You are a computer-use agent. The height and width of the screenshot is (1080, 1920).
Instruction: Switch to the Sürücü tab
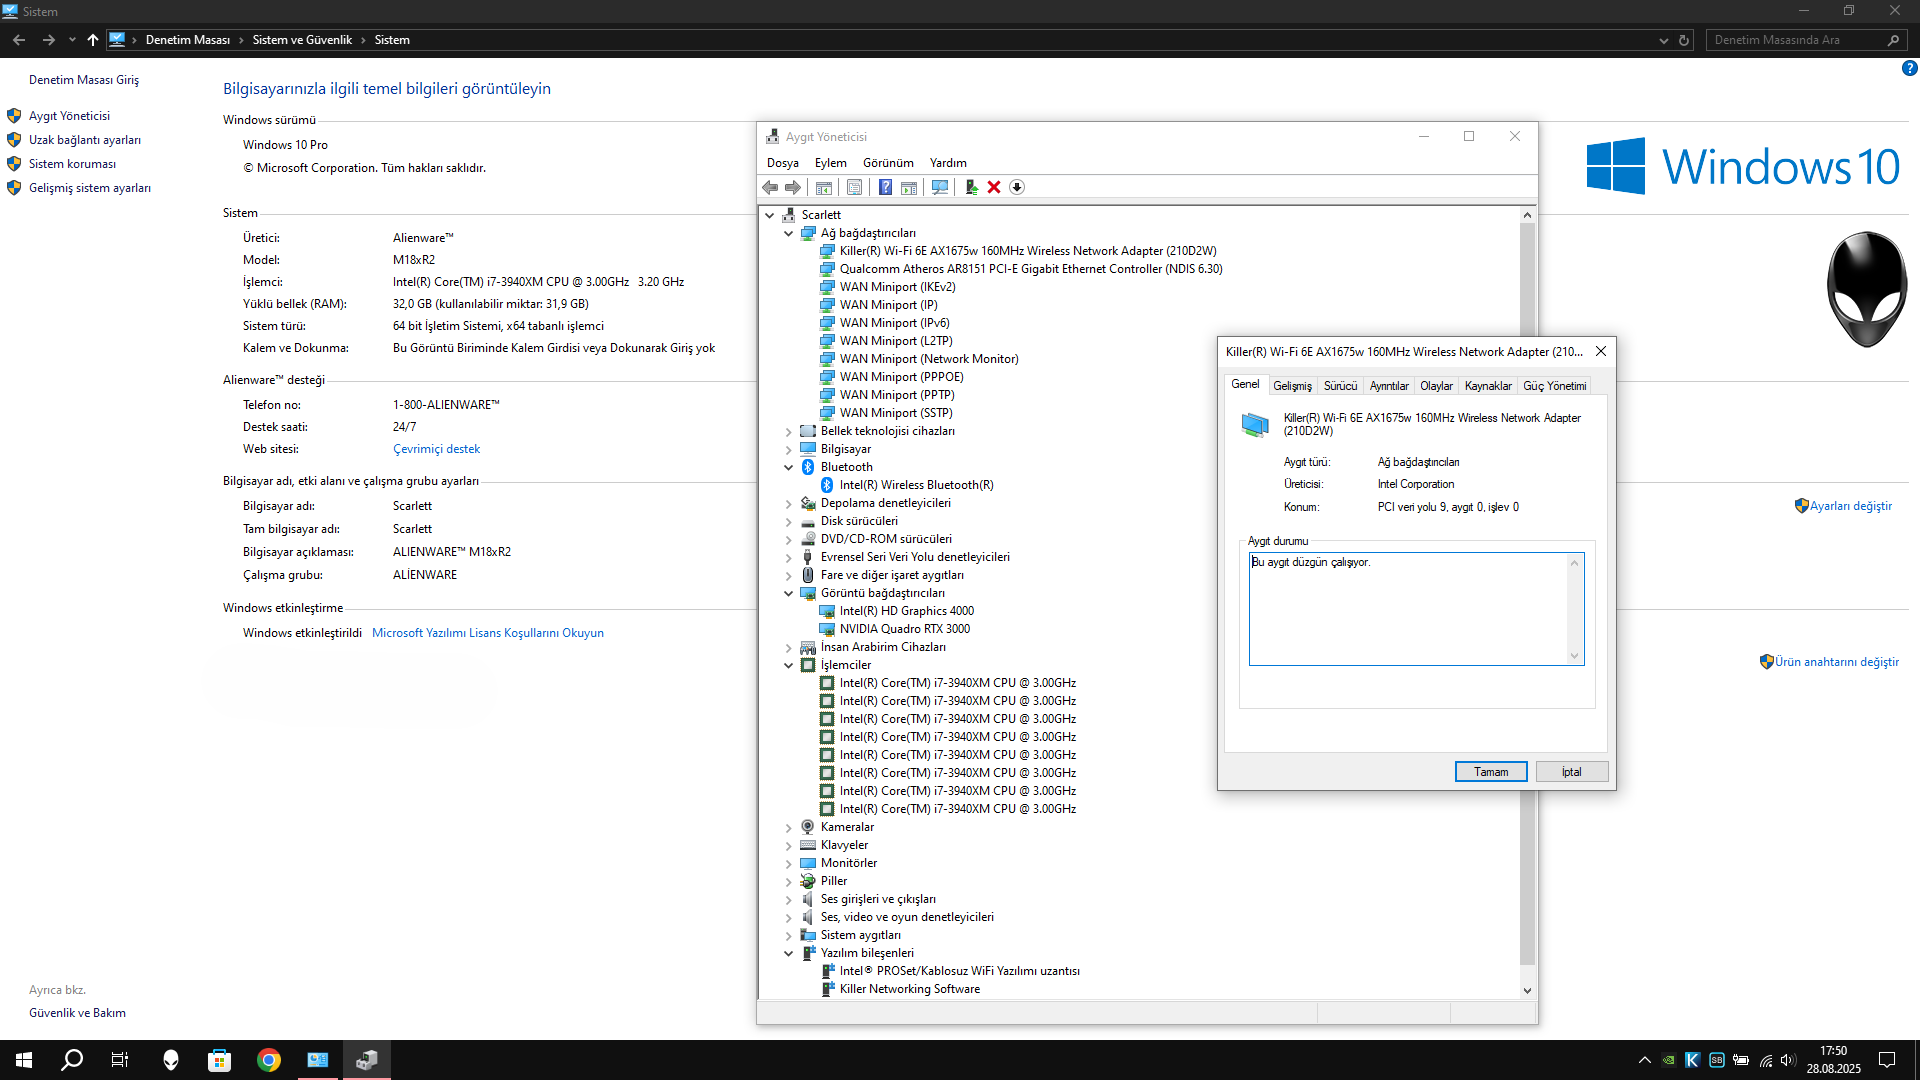pos(1340,386)
